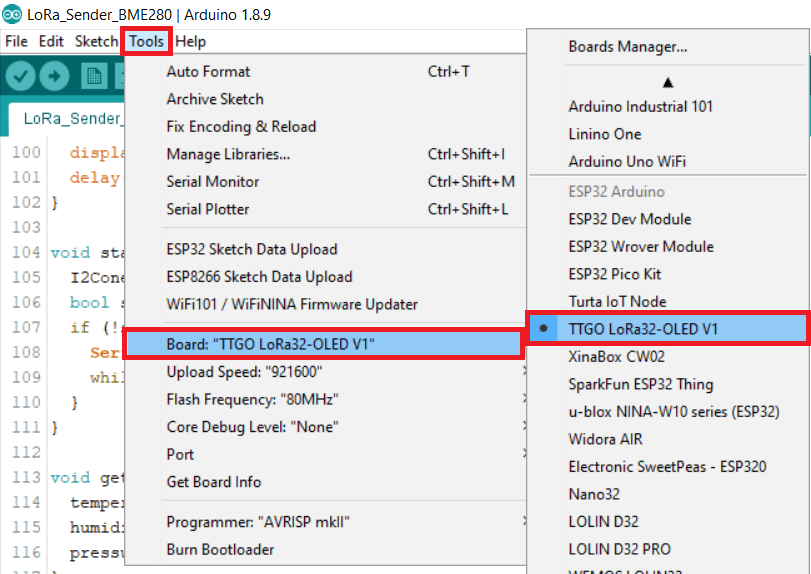This screenshot has height=574, width=811.
Task: Click Get Board Info
Action: point(213,482)
